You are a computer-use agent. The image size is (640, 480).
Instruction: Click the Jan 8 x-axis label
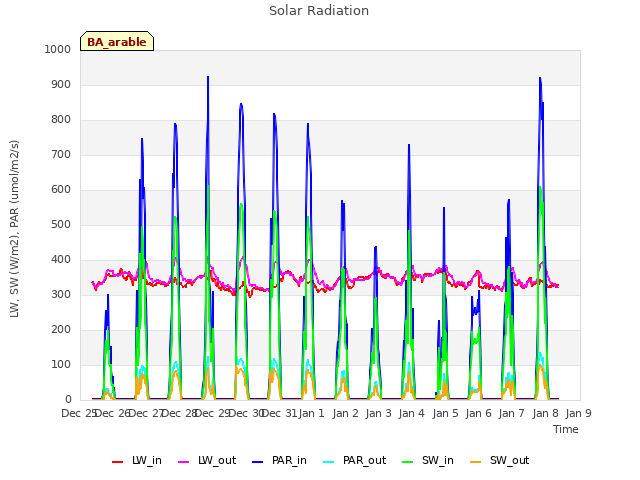545,413
